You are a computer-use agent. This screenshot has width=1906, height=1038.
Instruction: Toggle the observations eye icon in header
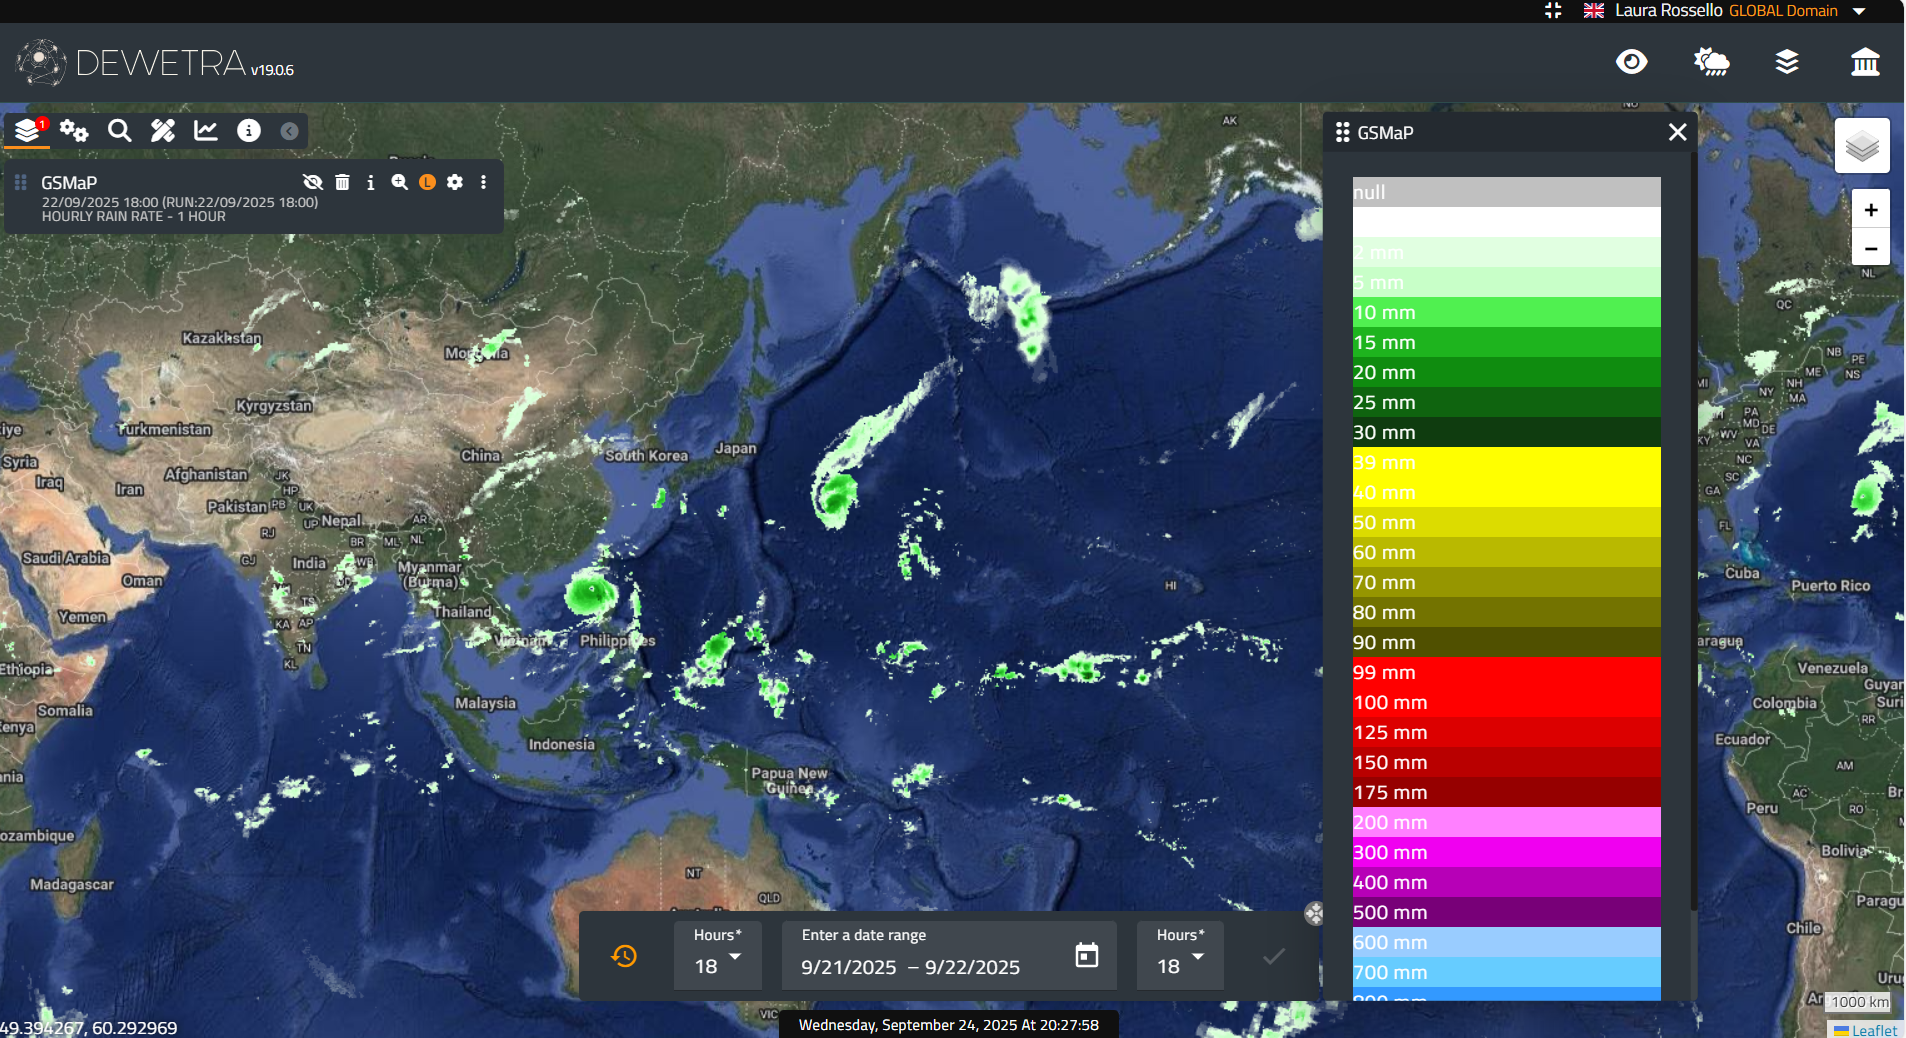point(1631,62)
